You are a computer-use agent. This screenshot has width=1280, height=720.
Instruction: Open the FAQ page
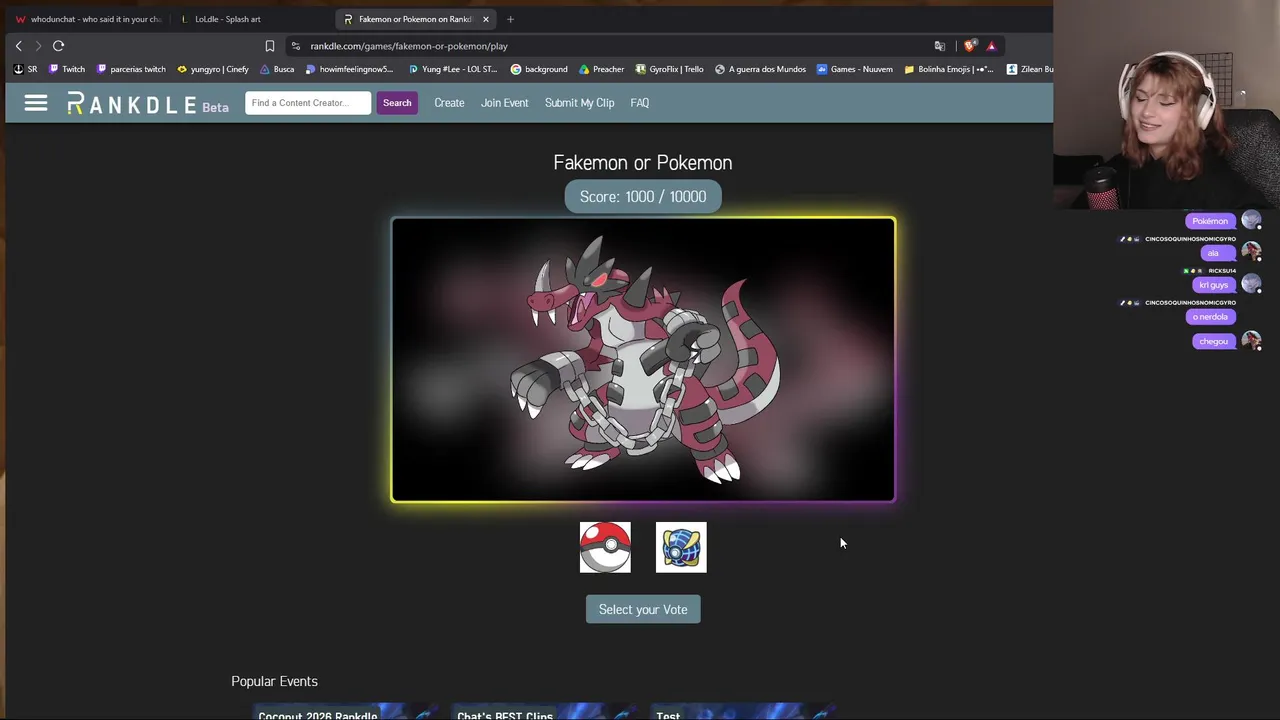click(640, 103)
